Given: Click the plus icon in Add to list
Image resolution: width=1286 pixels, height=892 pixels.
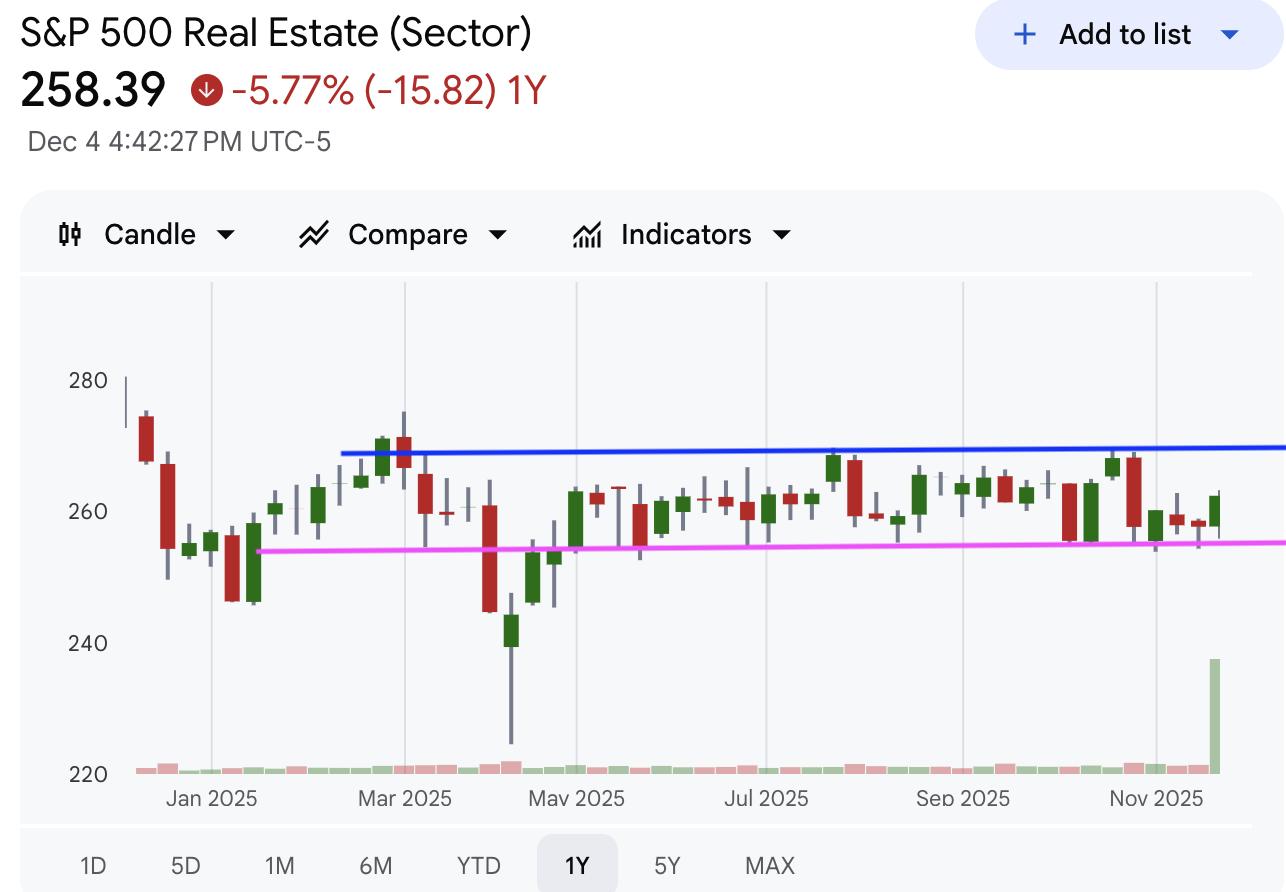Looking at the screenshot, I should pyautogui.click(x=1025, y=35).
